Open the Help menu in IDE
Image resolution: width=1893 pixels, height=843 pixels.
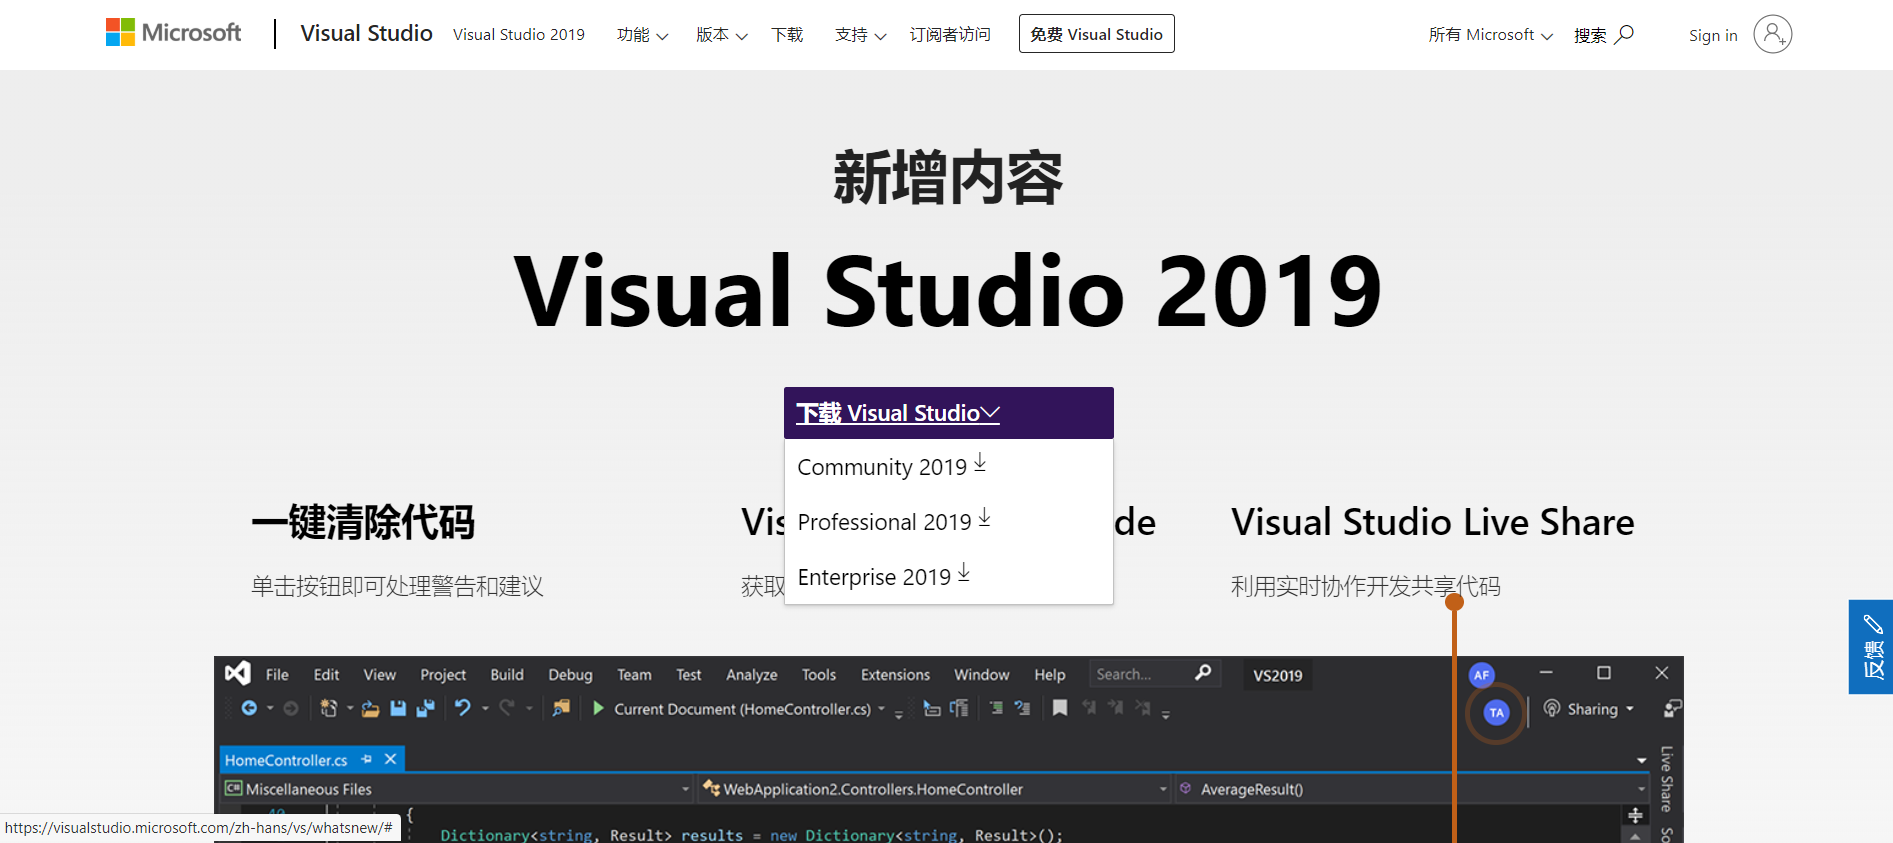click(x=1050, y=674)
